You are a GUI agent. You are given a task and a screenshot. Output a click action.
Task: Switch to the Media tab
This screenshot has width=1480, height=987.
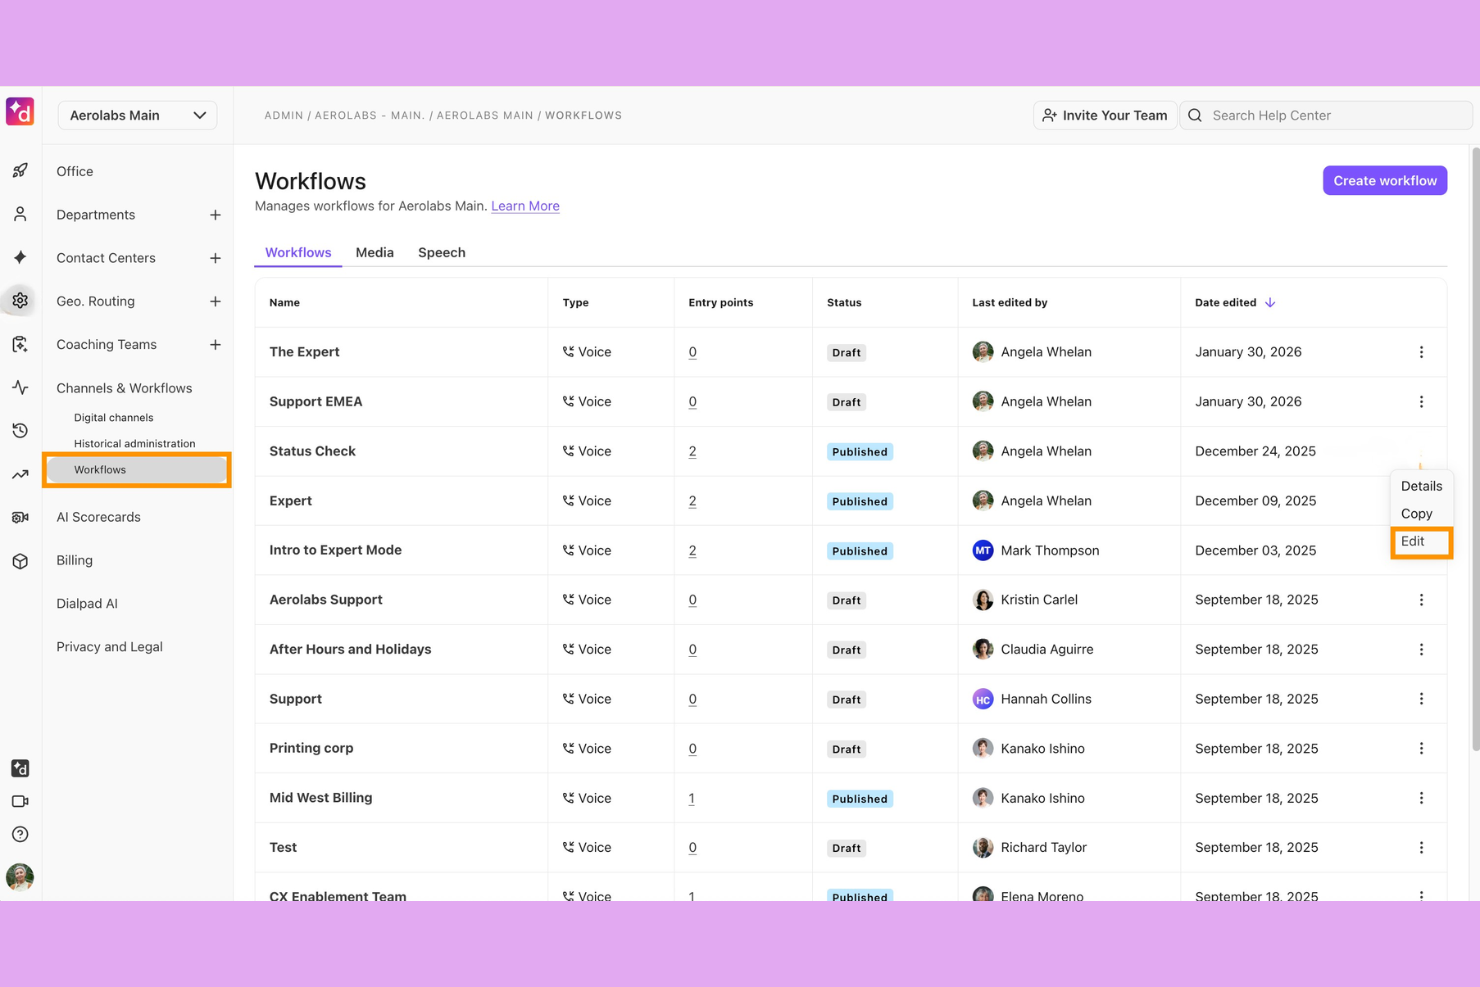click(x=375, y=252)
